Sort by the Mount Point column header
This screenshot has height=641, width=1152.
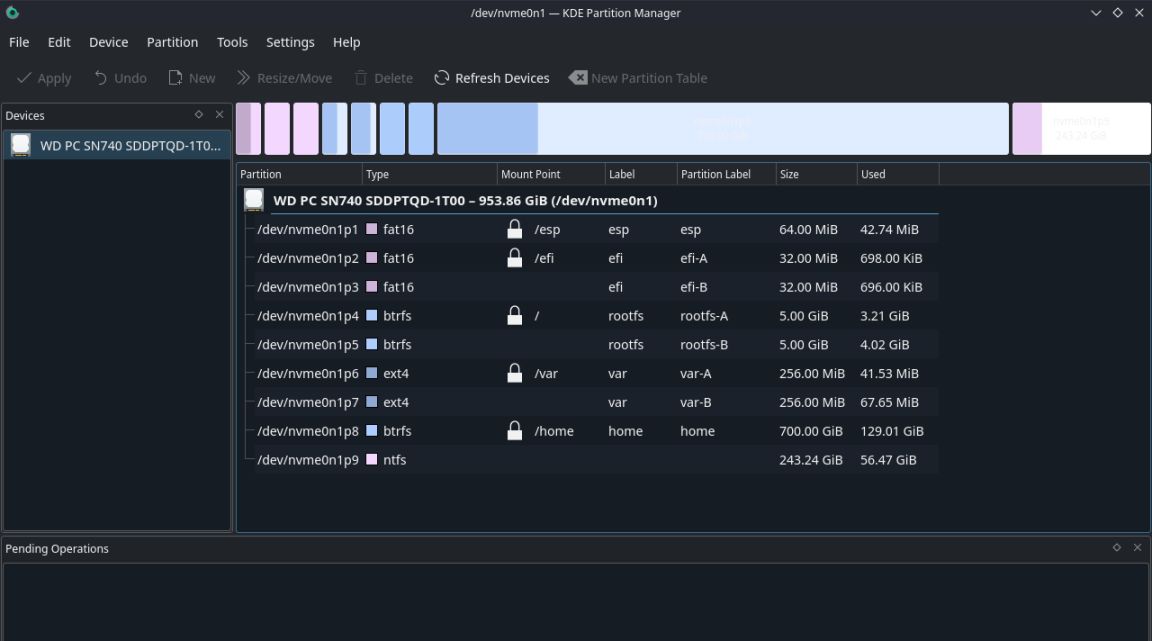click(551, 174)
